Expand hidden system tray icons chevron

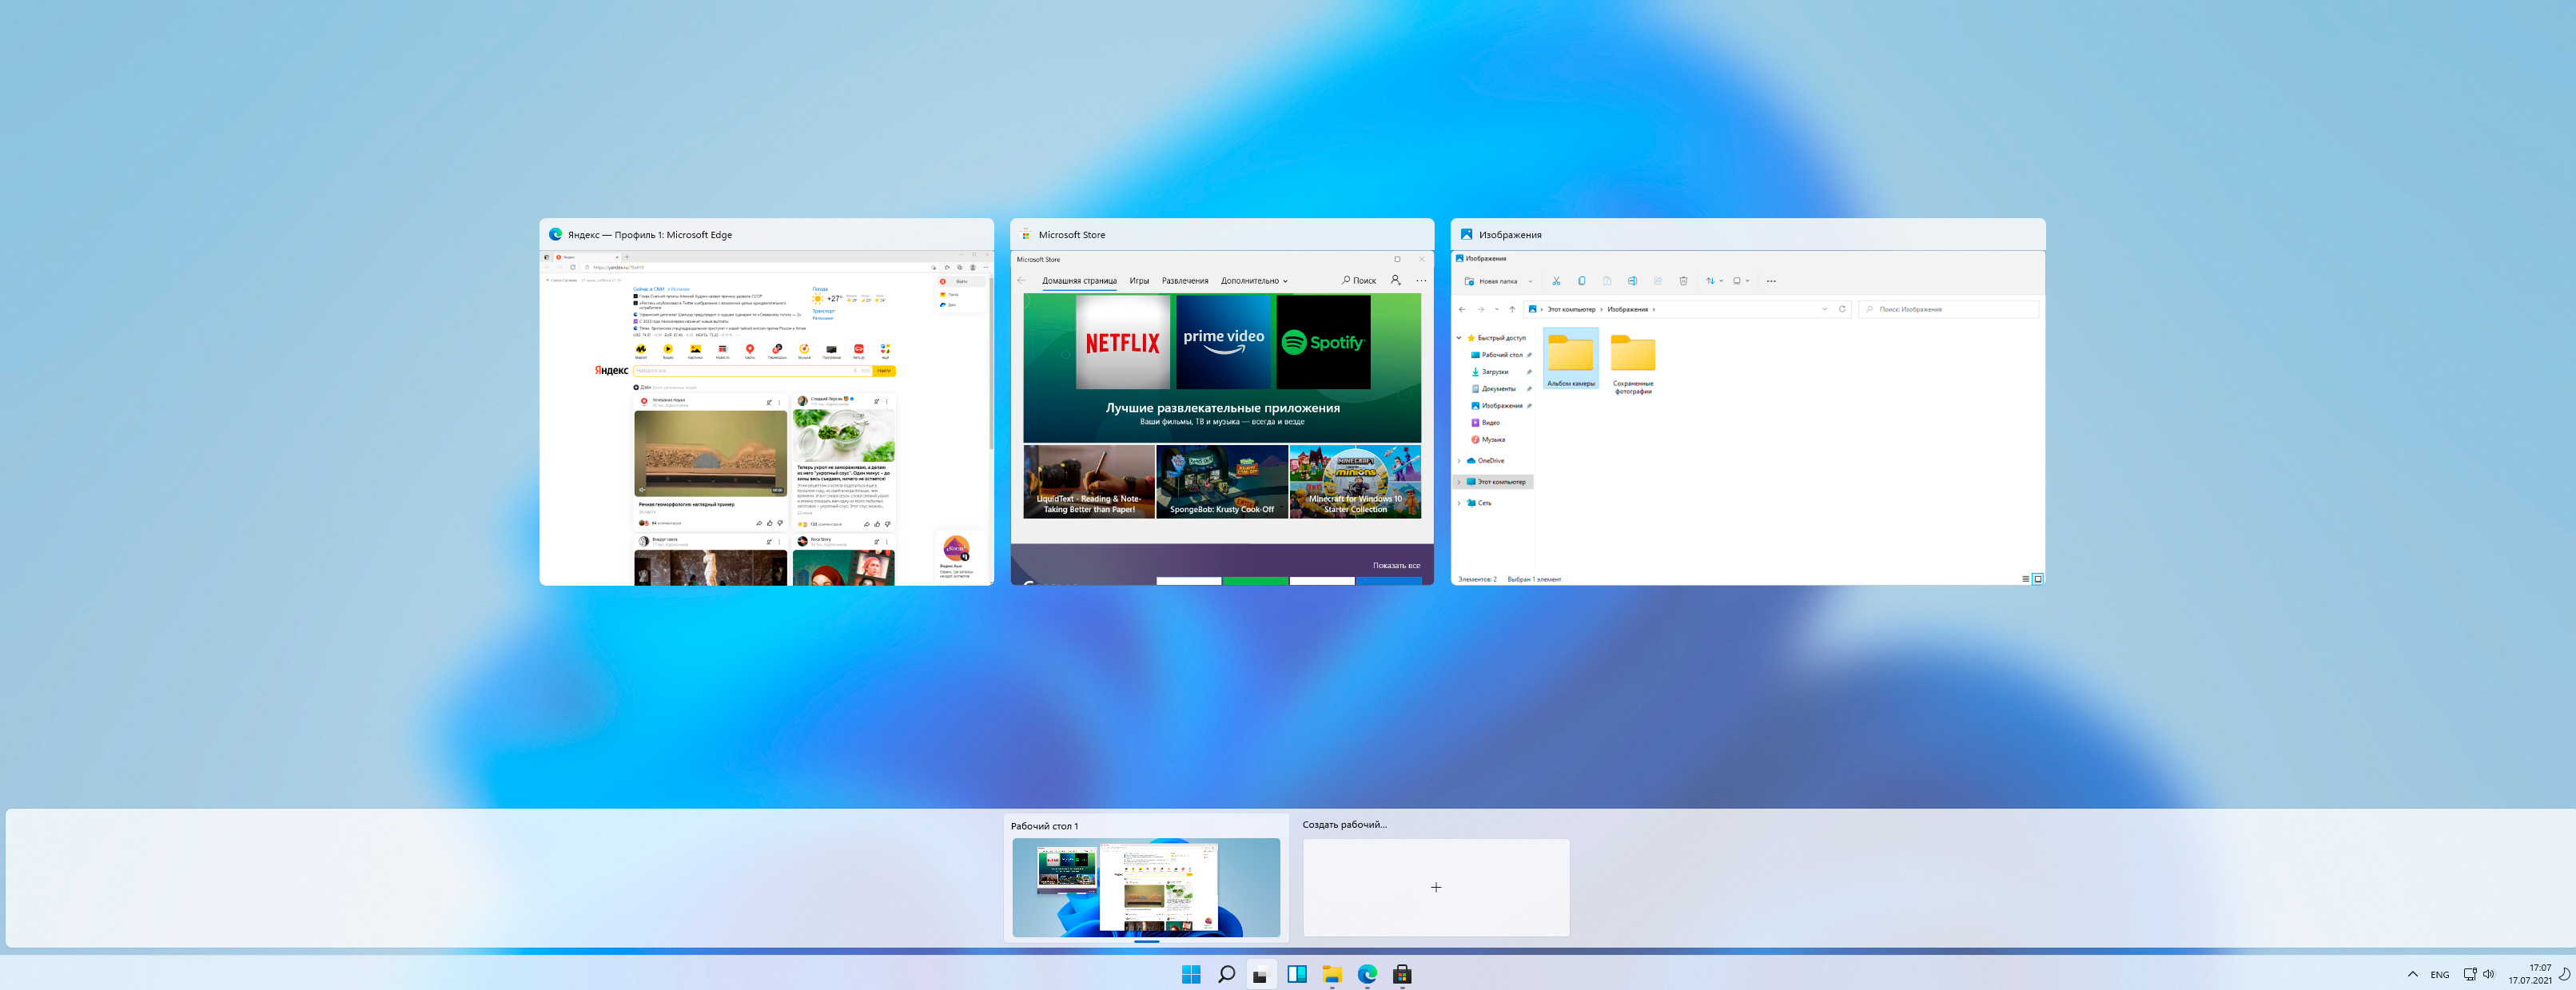[x=2412, y=974]
